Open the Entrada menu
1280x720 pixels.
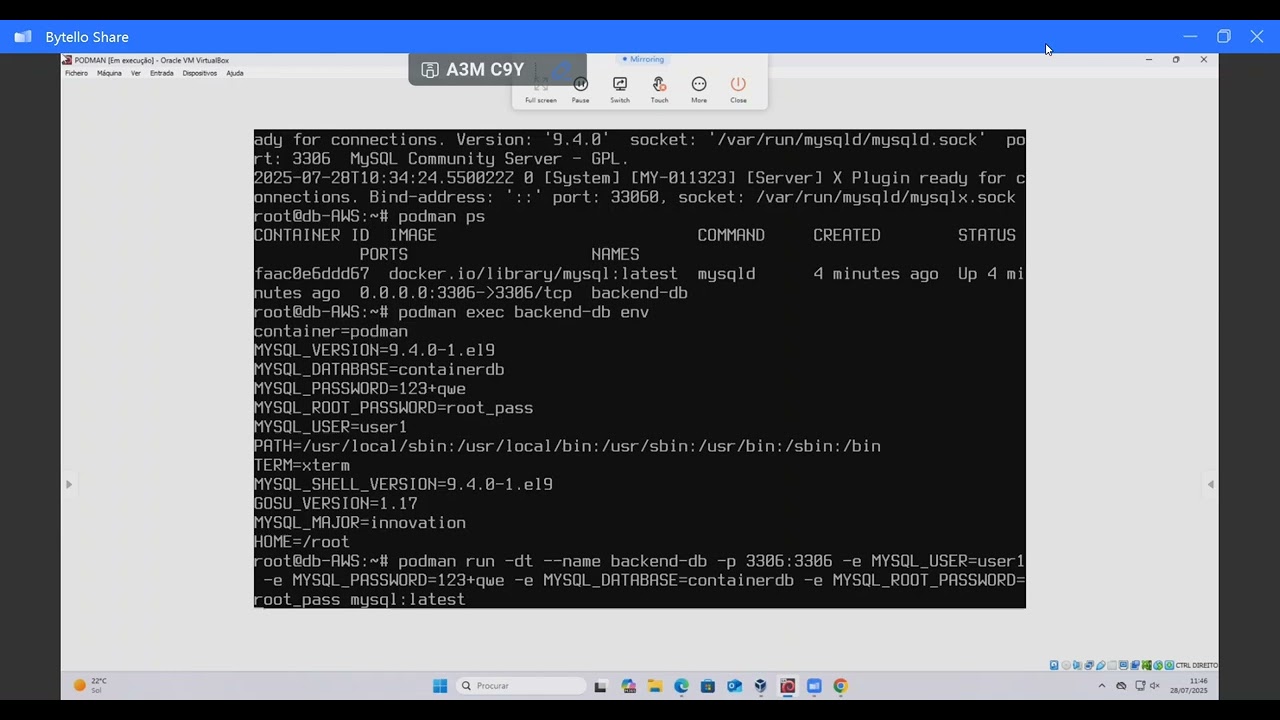click(x=161, y=73)
